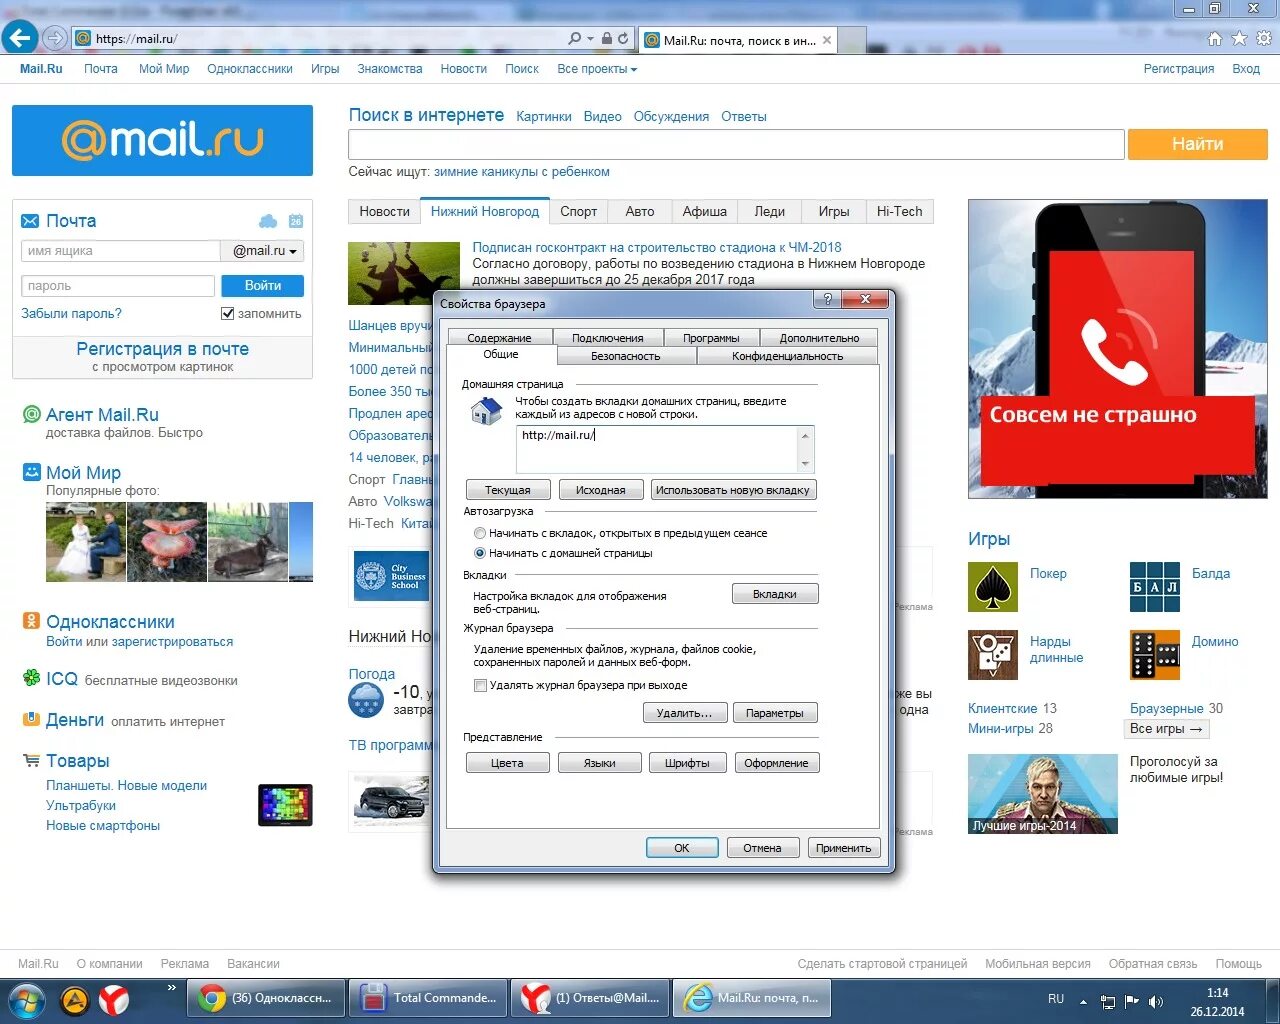
Task: Open address bar dropdown arrow
Action: [x=591, y=38]
